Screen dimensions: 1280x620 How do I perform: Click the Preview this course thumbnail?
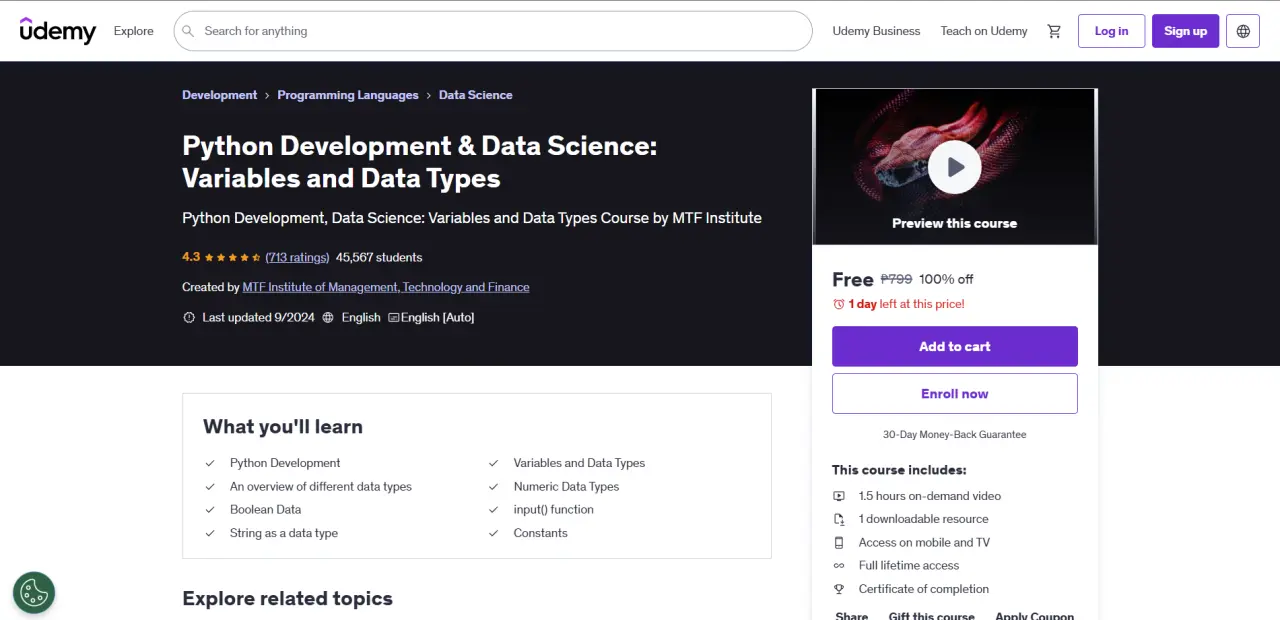954,166
